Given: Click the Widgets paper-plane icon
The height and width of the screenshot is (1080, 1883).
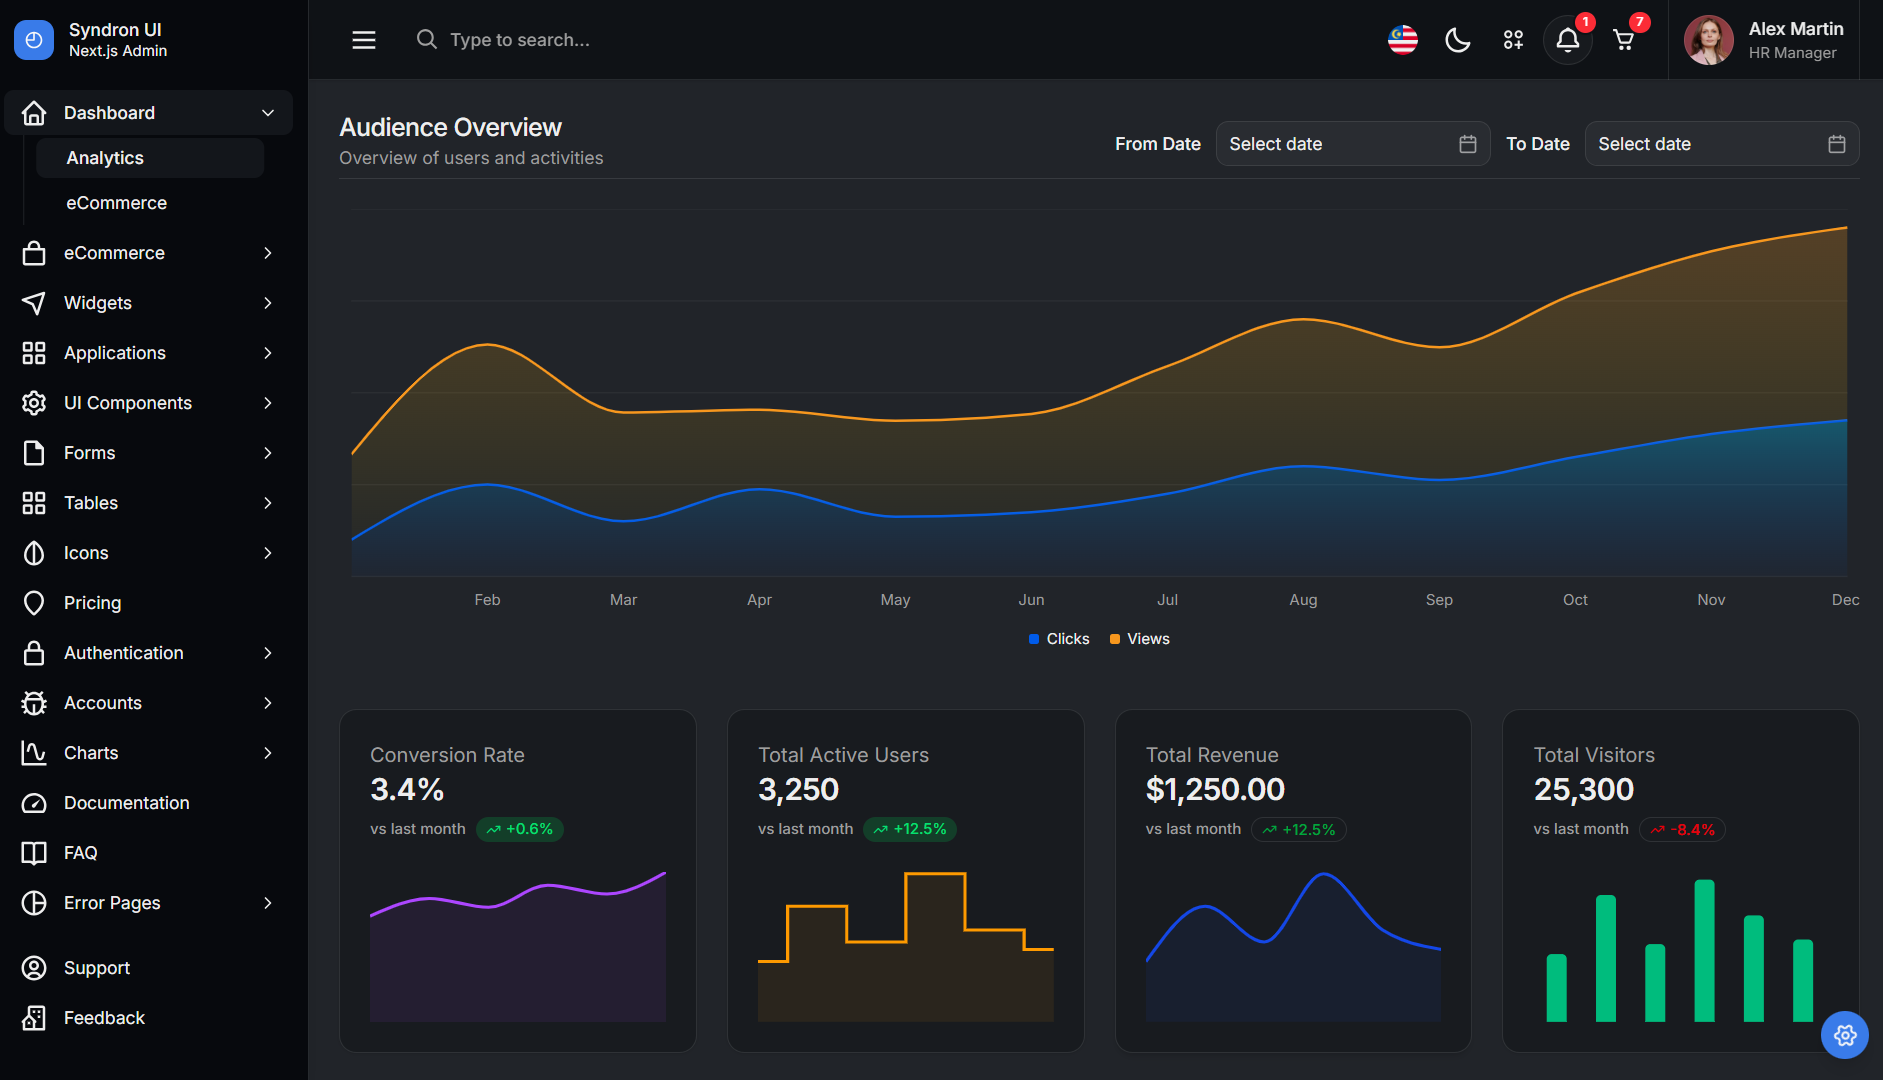Looking at the screenshot, I should coord(34,303).
